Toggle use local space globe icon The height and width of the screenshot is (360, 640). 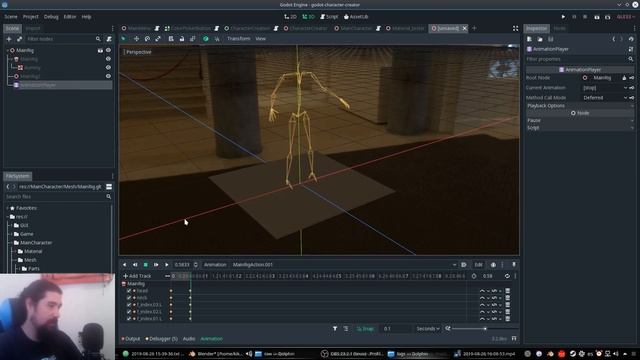206,39
